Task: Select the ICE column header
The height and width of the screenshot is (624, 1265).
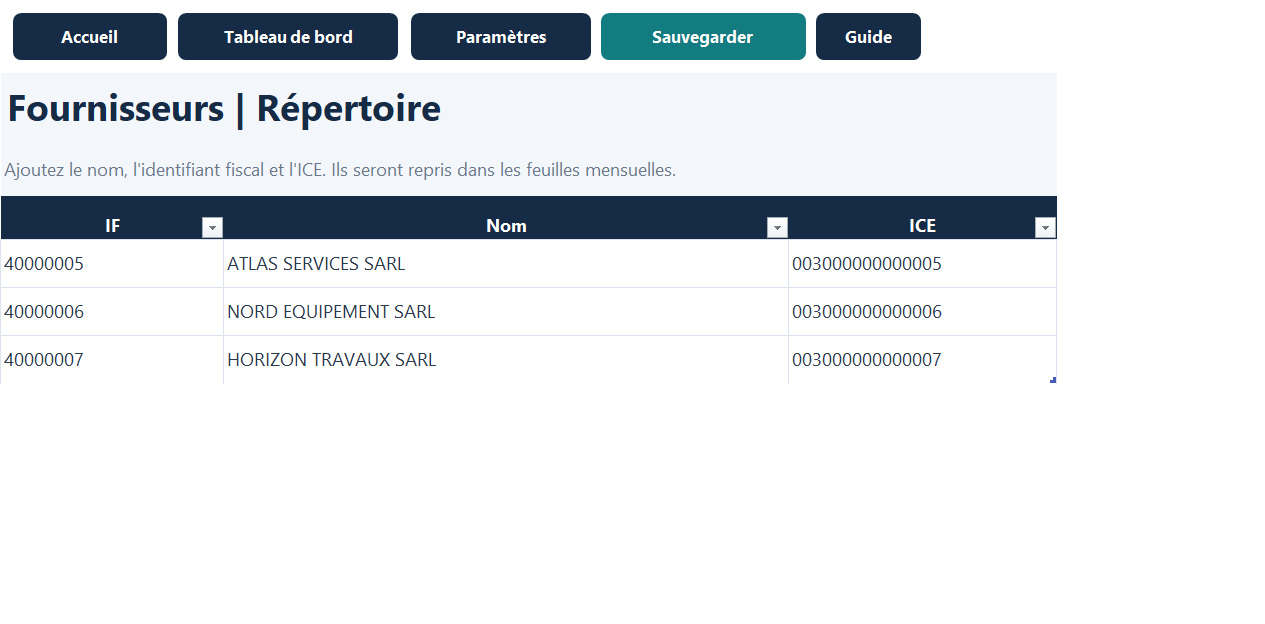Action: 922,218
